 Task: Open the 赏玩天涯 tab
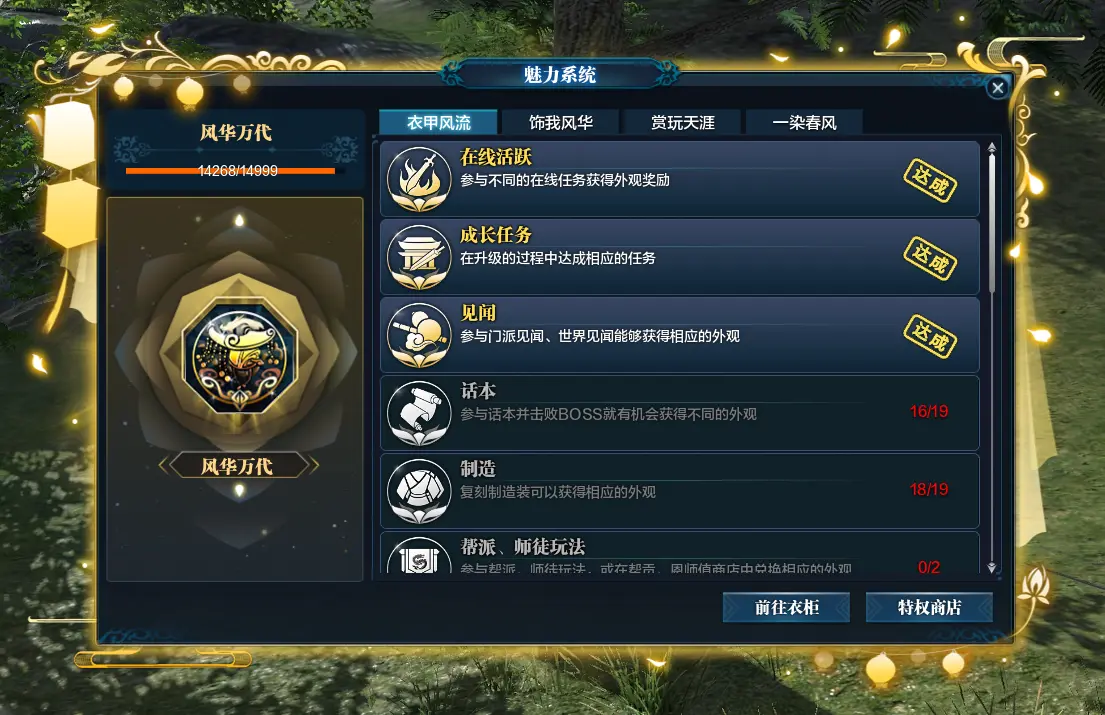[683, 123]
